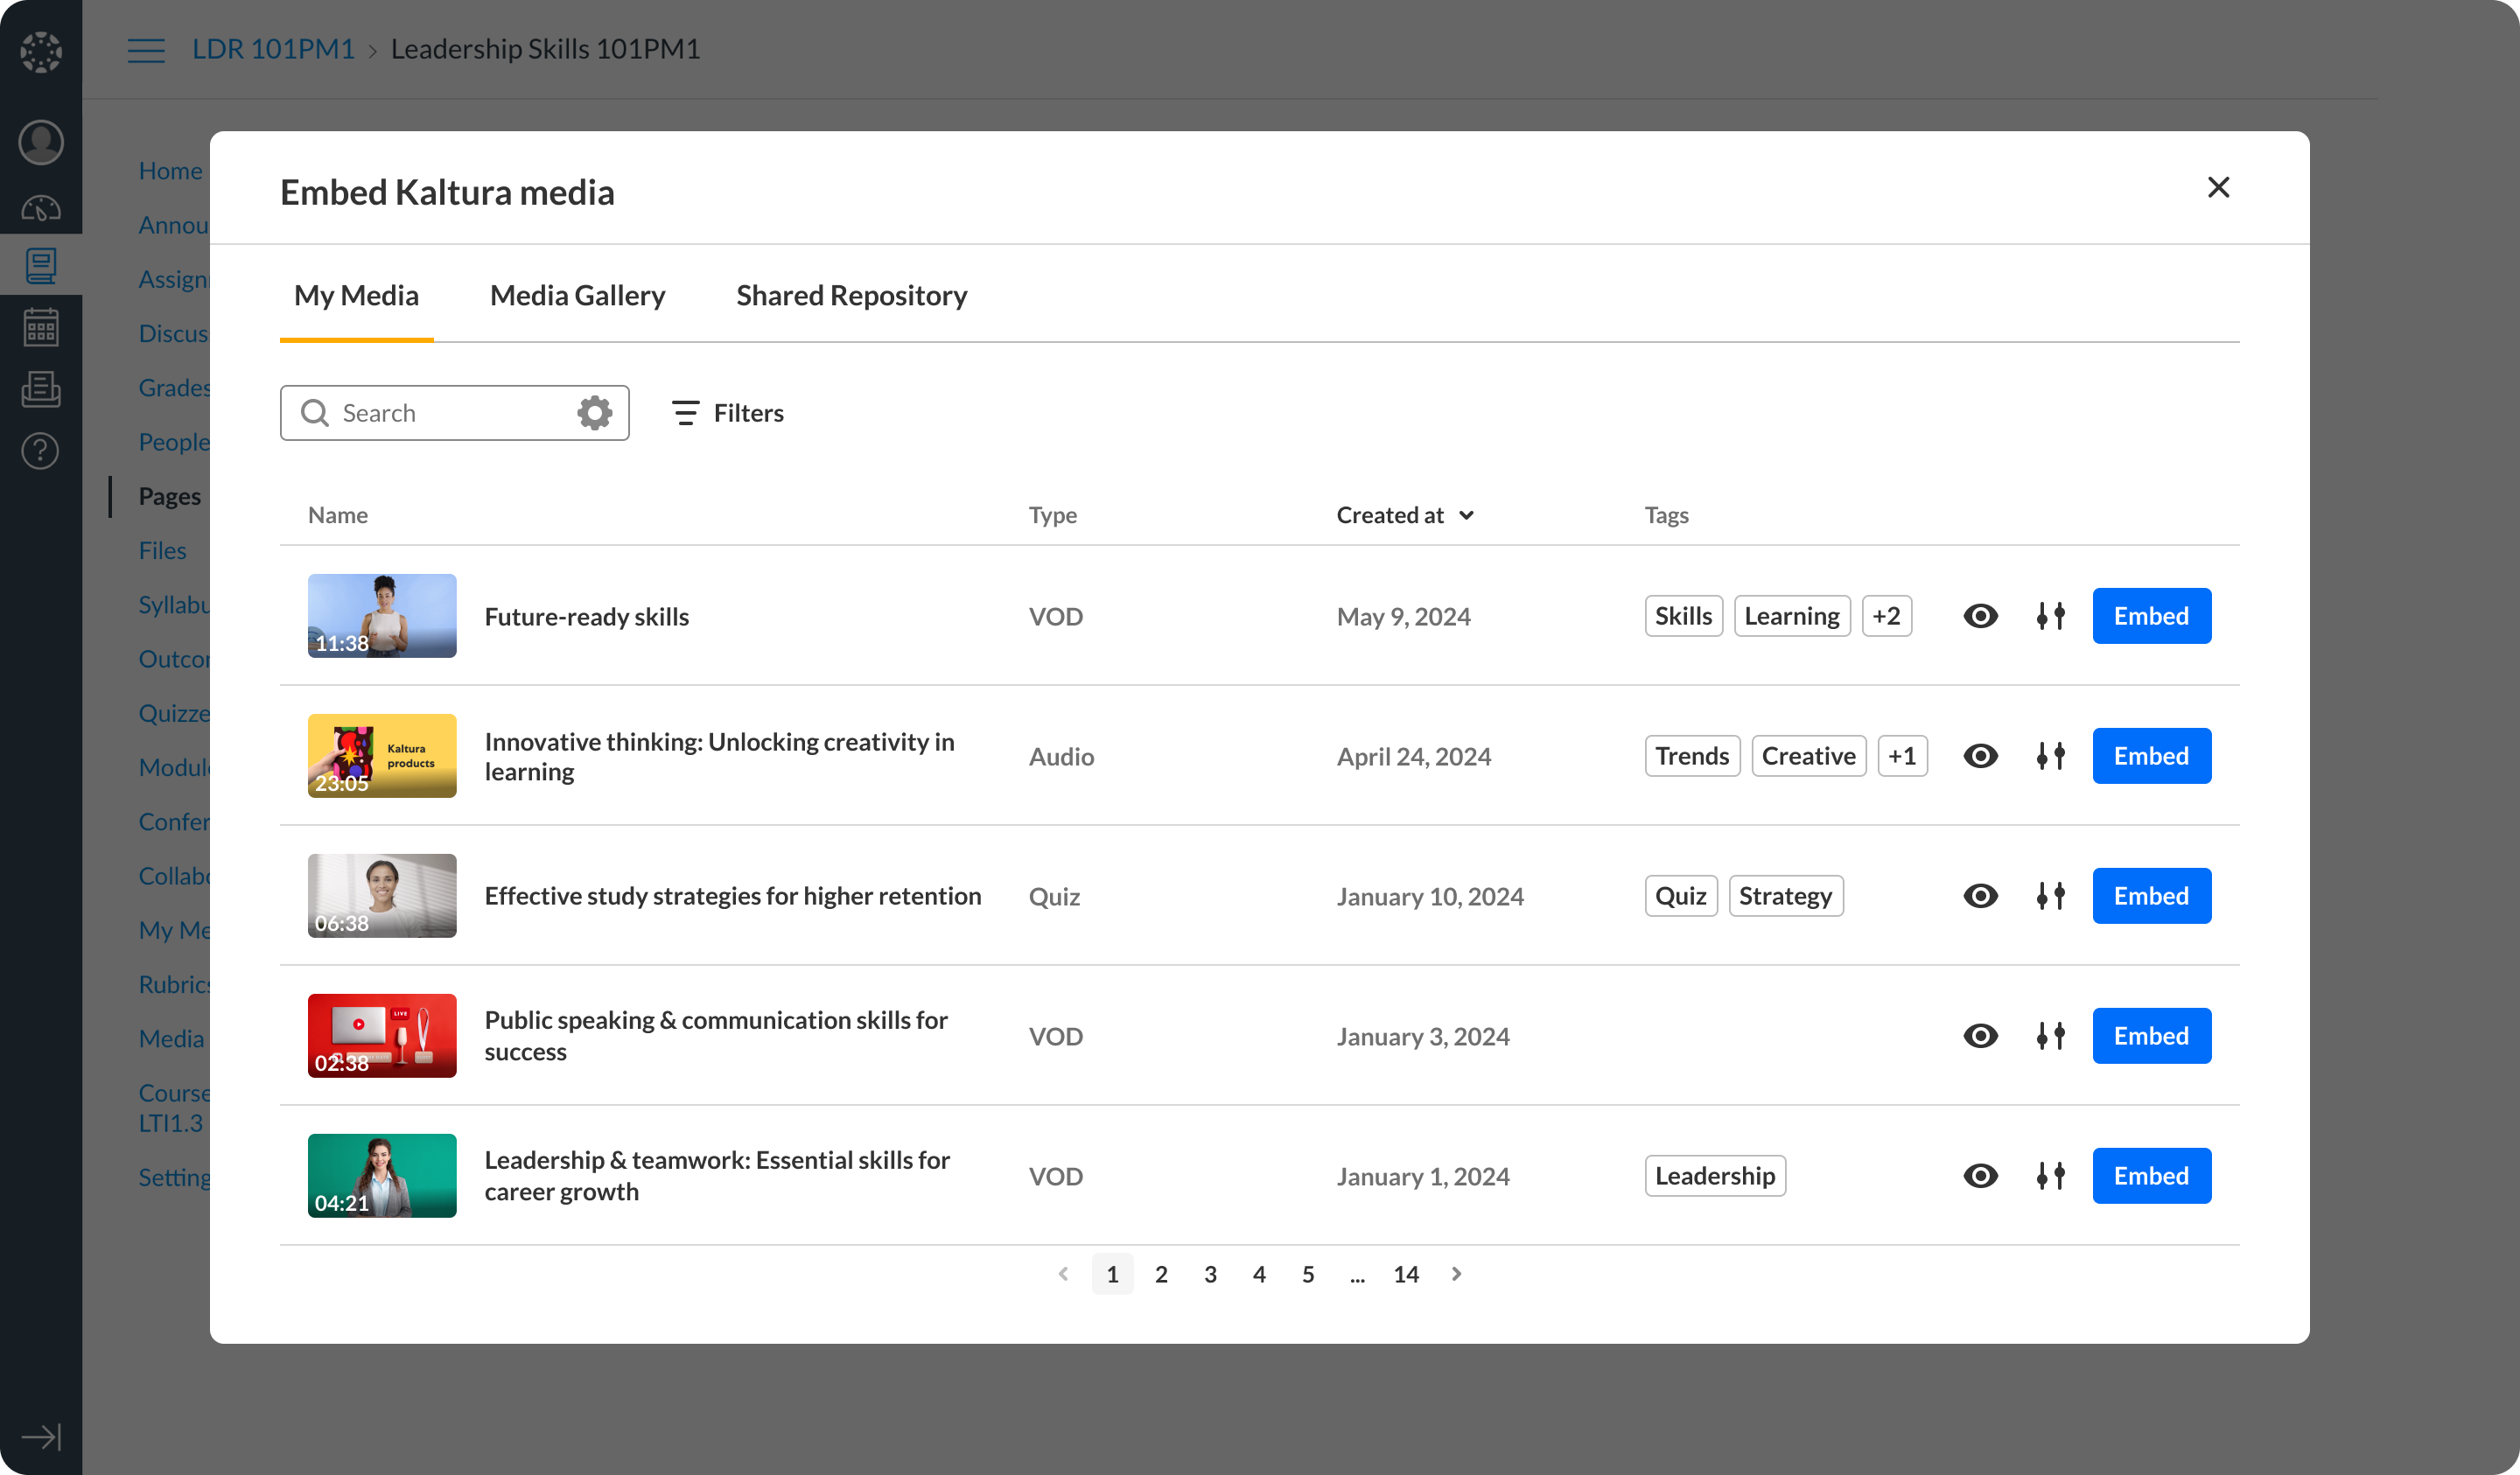
Task: Open the Canvas Inbox sidebar icon
Action: (x=41, y=389)
